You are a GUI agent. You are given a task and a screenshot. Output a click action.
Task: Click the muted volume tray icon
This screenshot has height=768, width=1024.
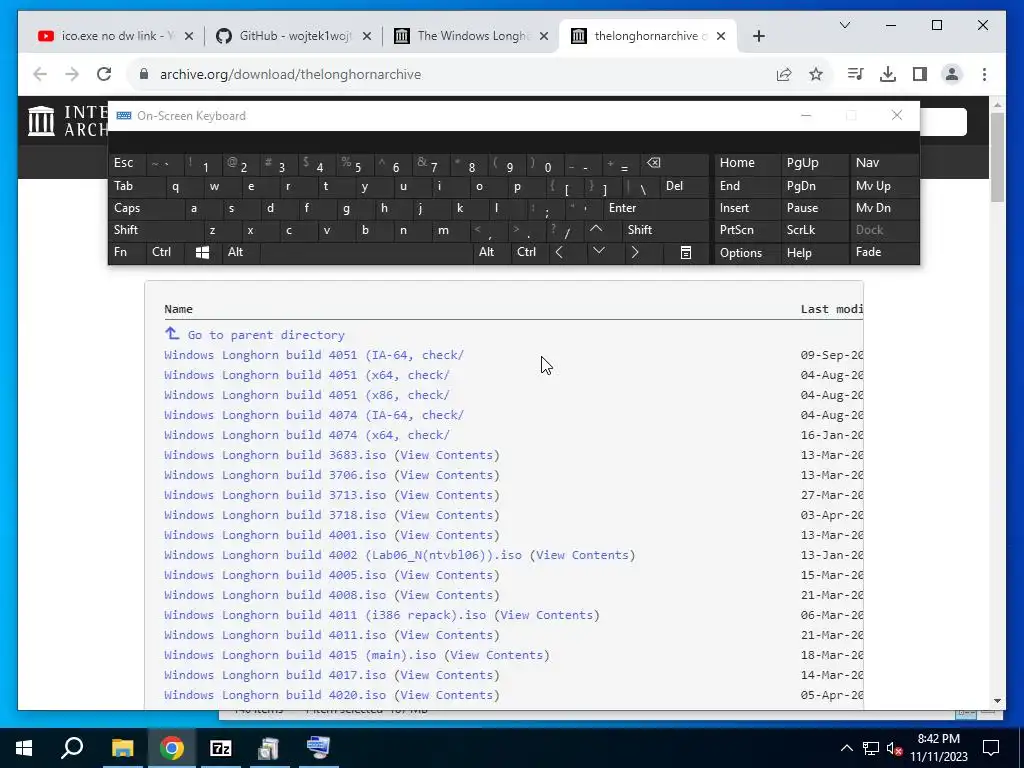pos(895,748)
